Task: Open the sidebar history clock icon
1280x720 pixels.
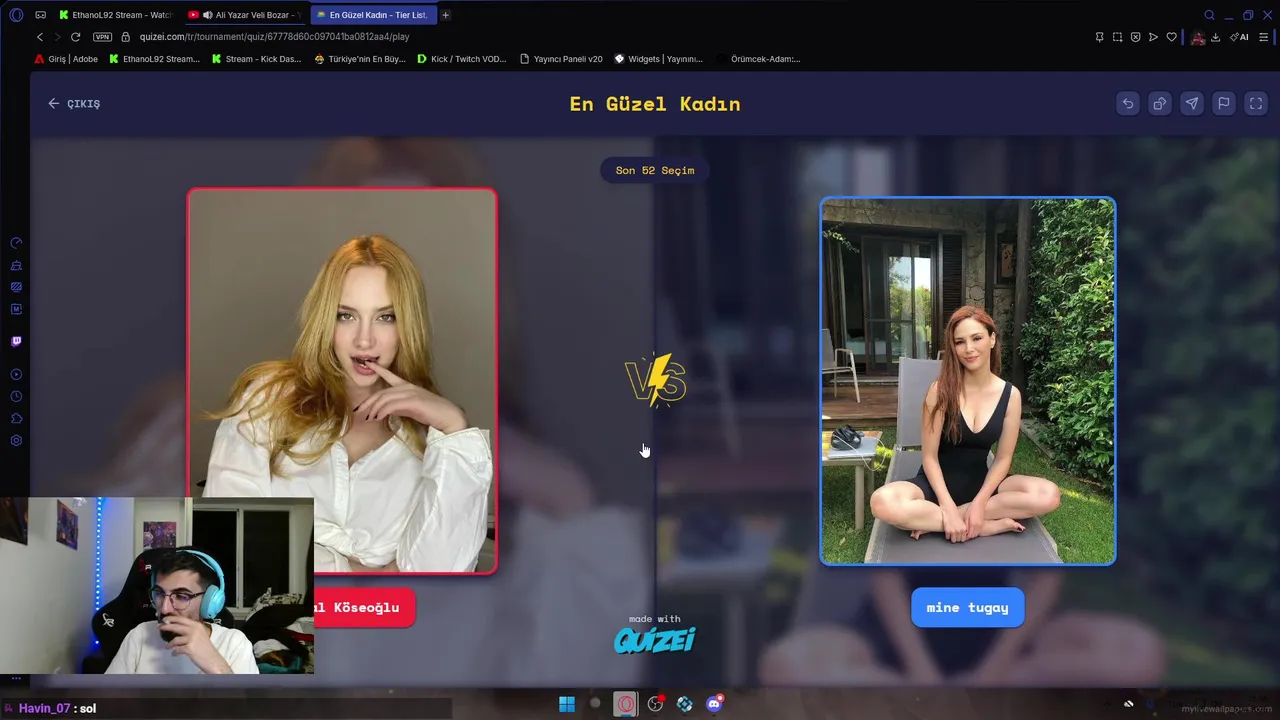Action: [x=16, y=396]
